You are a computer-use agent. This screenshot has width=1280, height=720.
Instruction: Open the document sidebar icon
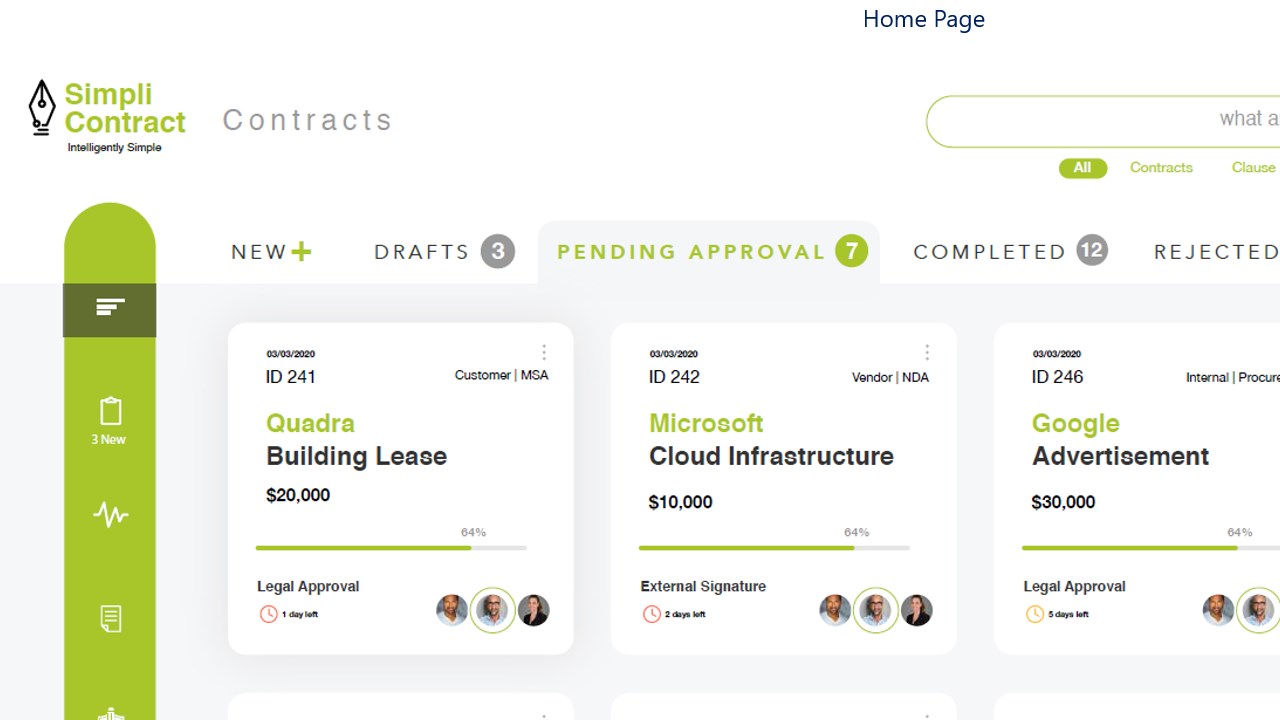tap(111, 619)
